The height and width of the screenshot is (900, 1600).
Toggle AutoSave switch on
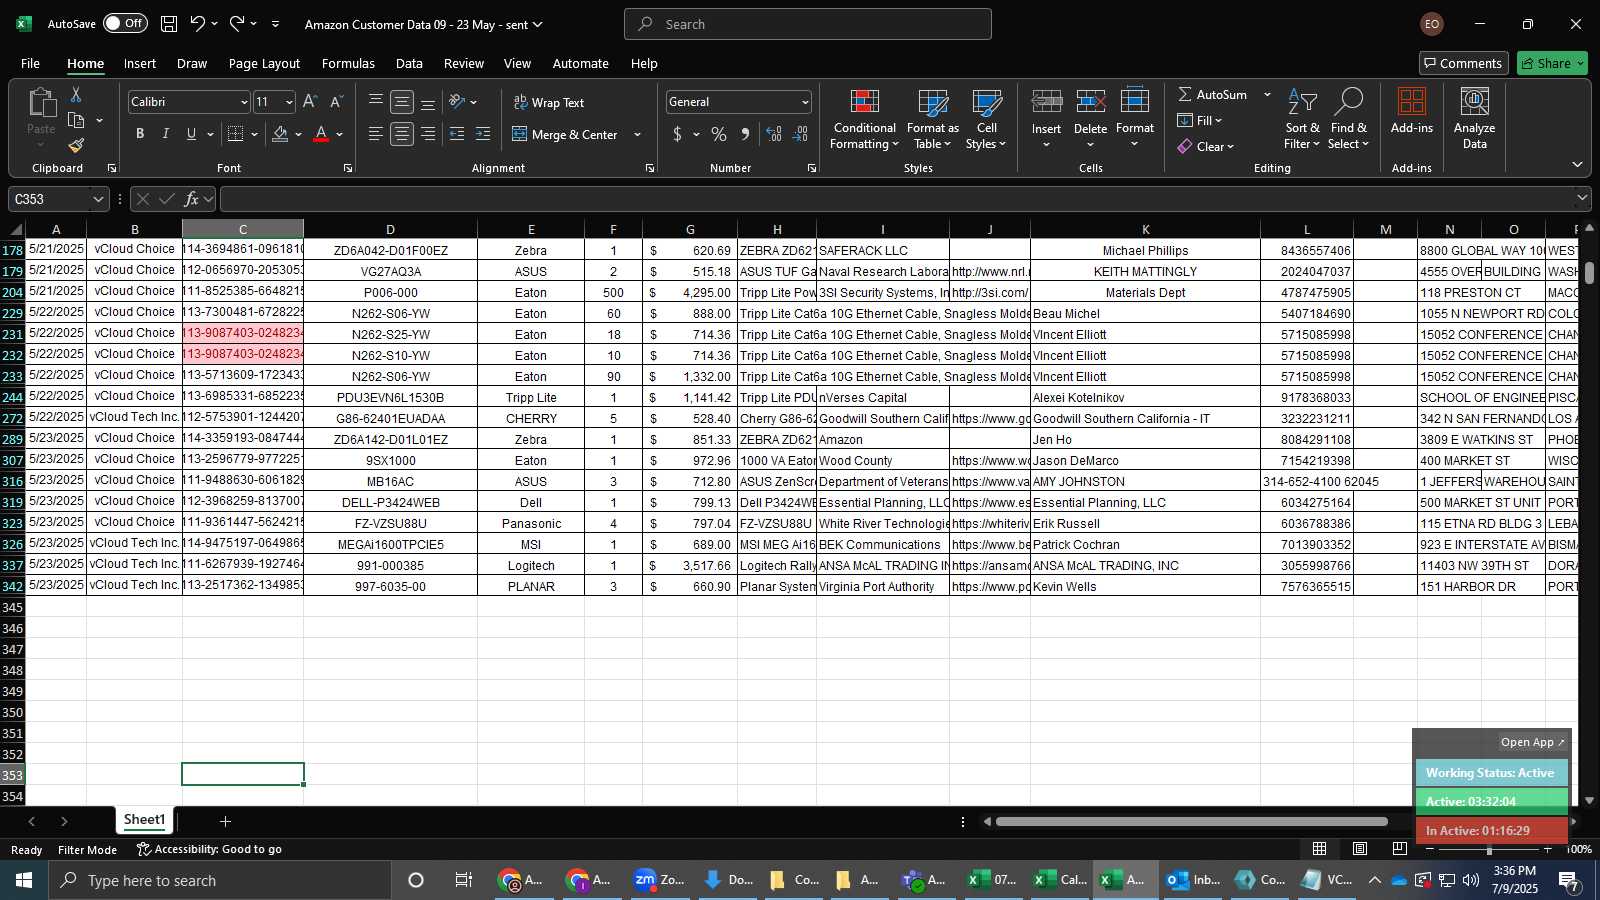[125, 23]
